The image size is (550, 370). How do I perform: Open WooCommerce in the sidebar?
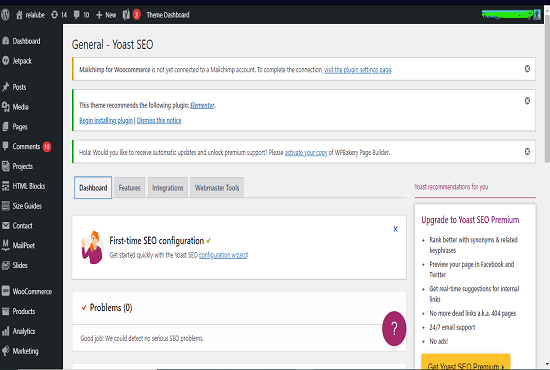[31, 291]
